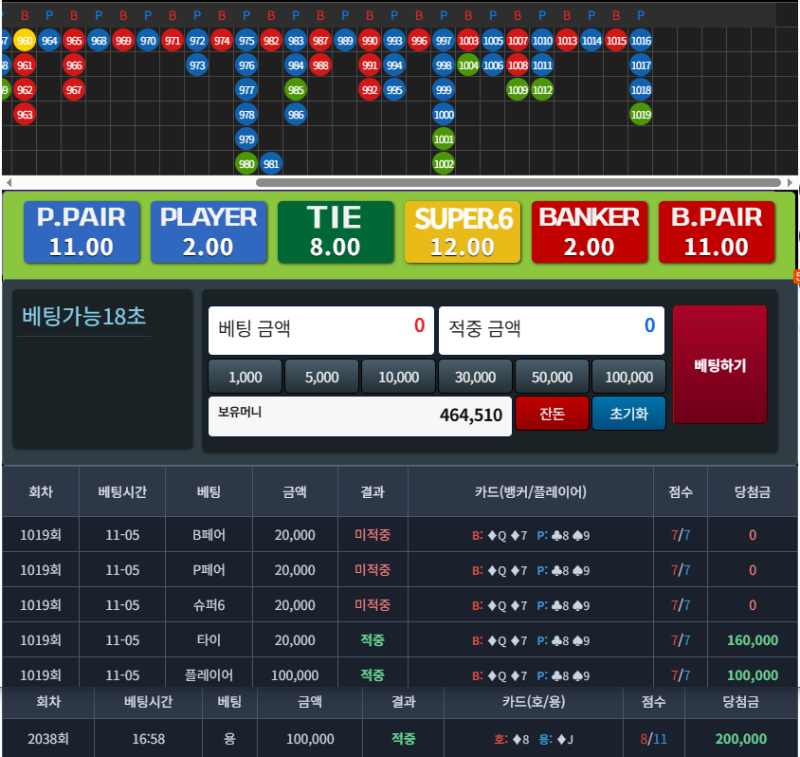Select the yellow SUPER.6 12.00 bet
Image resolution: width=800 pixels, height=757 pixels.
coord(462,232)
